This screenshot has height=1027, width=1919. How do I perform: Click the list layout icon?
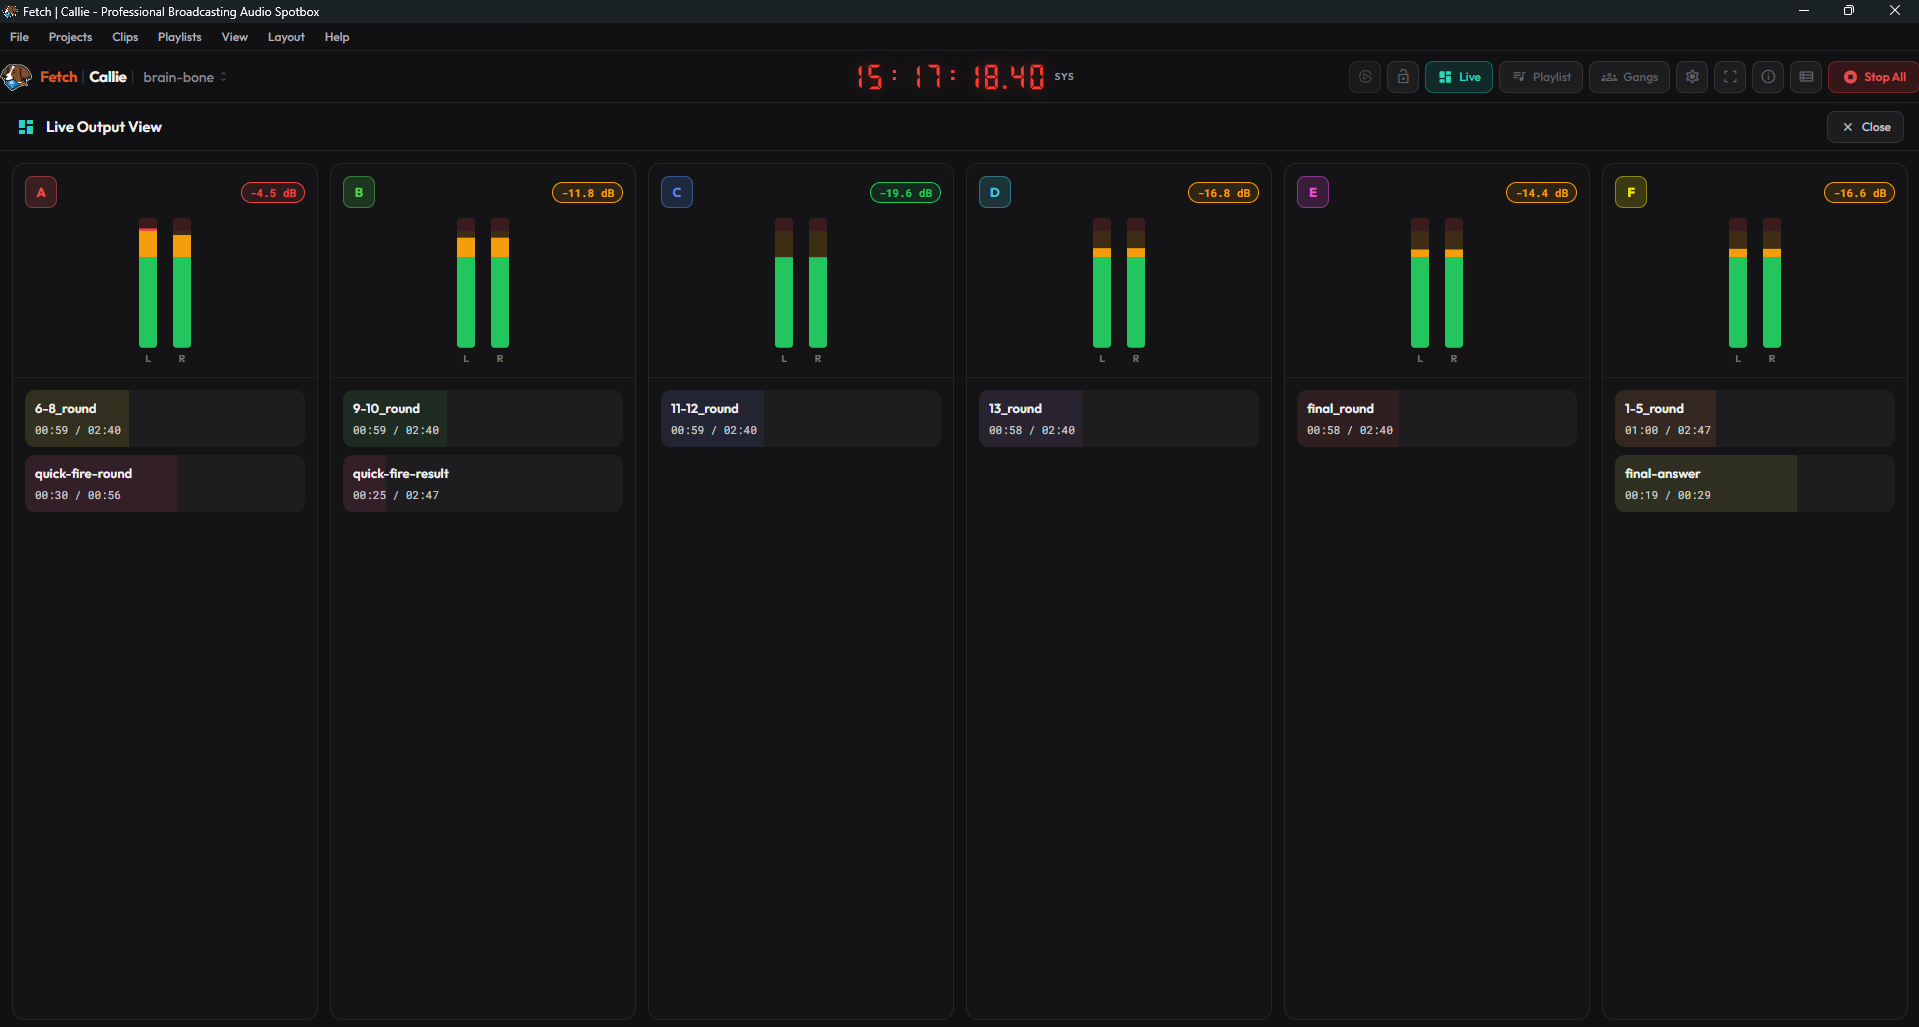1806,77
